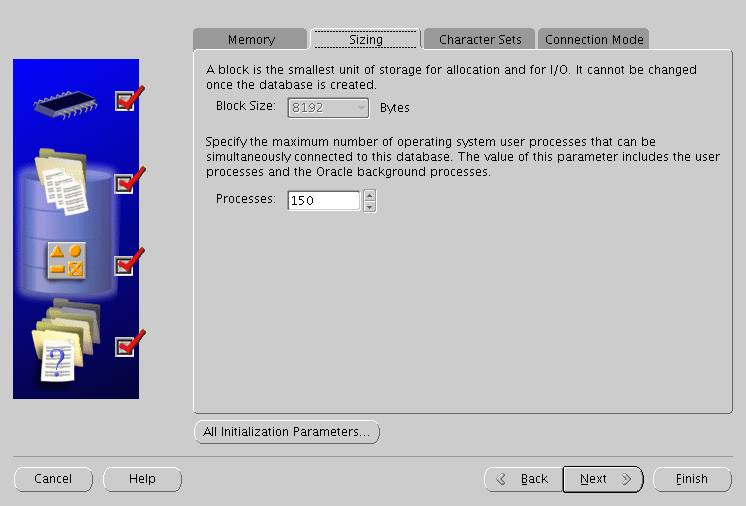Click the memory chip icon
The height and width of the screenshot is (506, 746).
[66, 104]
